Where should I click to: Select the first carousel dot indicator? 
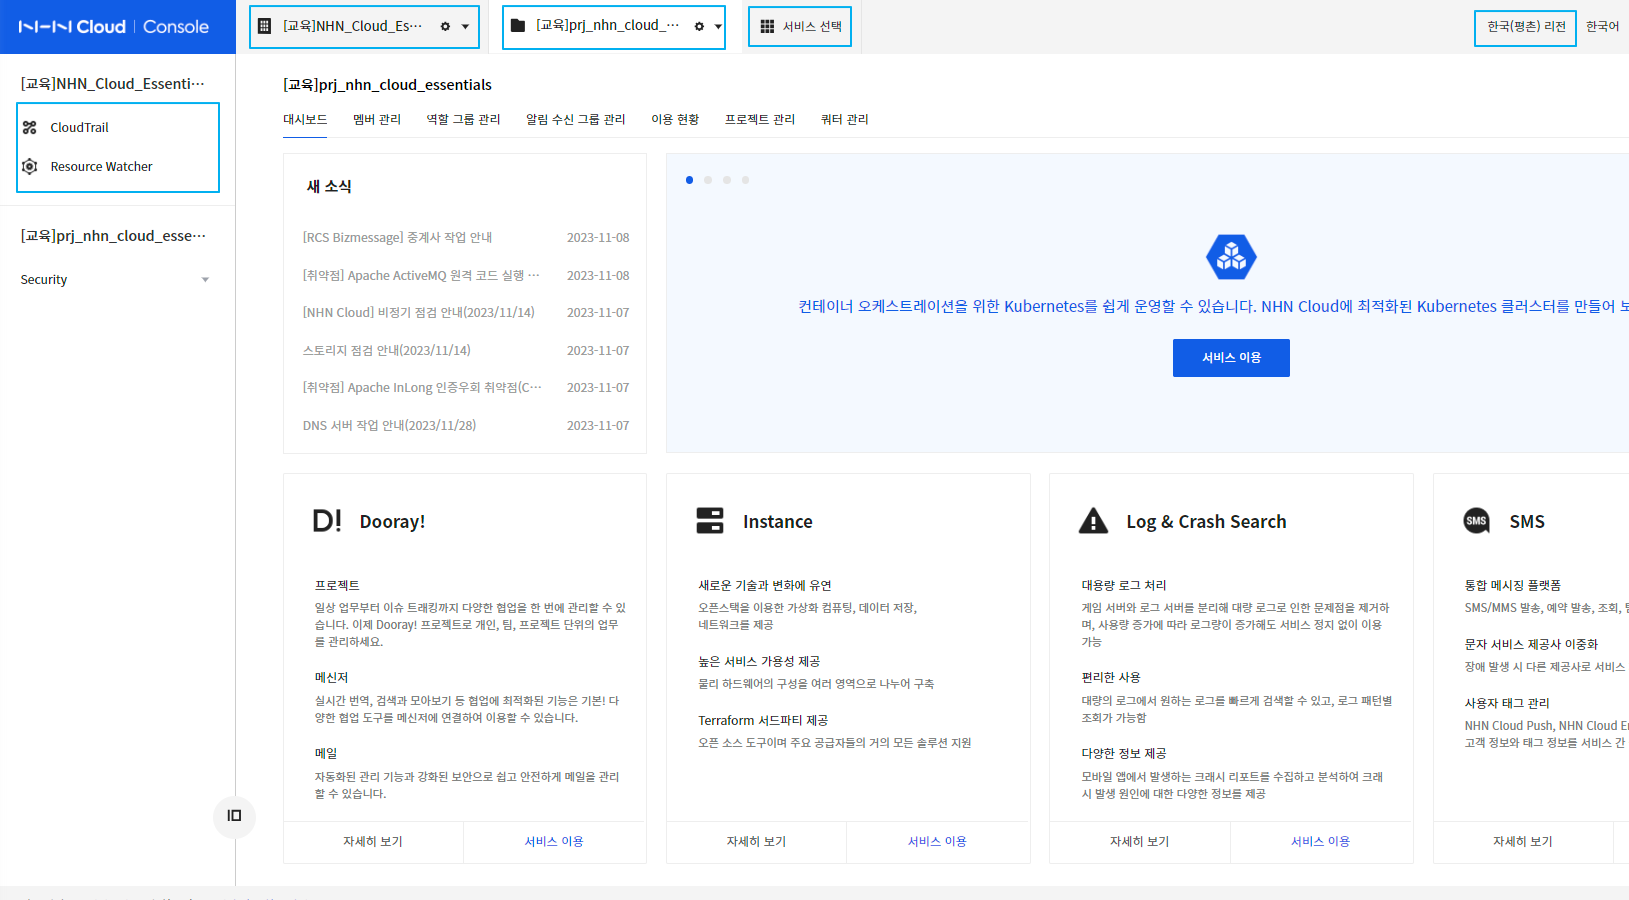click(x=689, y=180)
